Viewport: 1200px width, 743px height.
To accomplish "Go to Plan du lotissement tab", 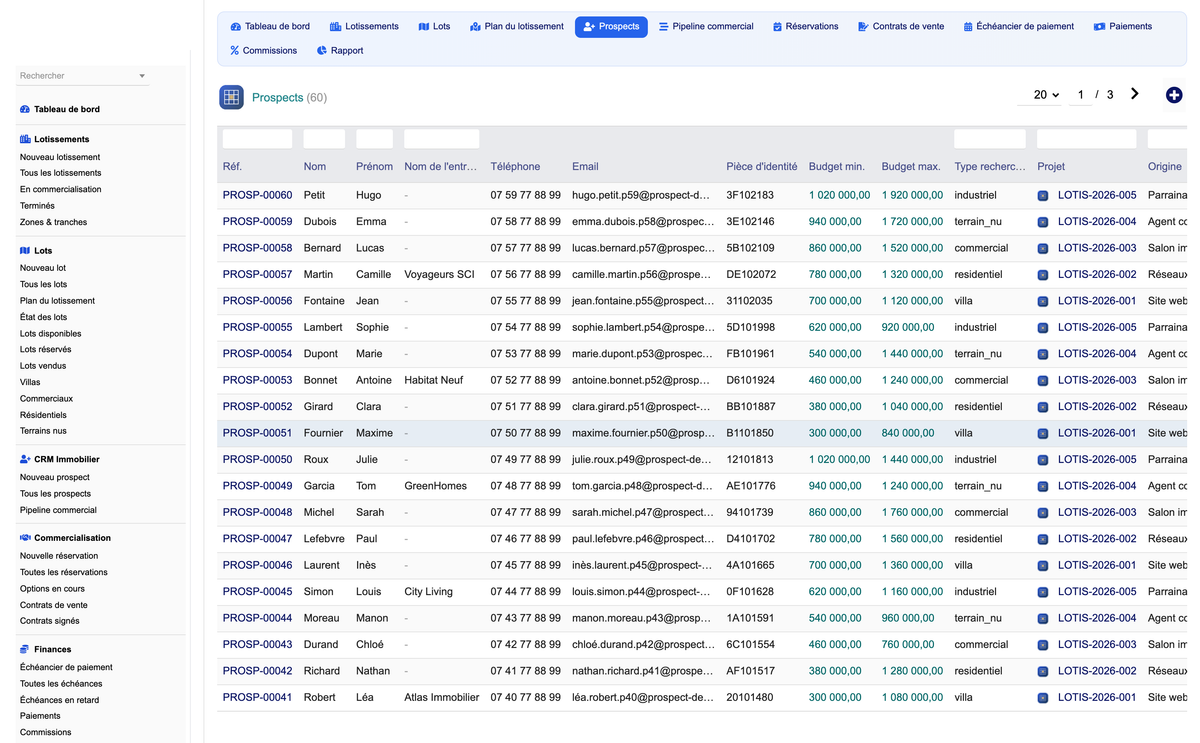I will (516, 27).
